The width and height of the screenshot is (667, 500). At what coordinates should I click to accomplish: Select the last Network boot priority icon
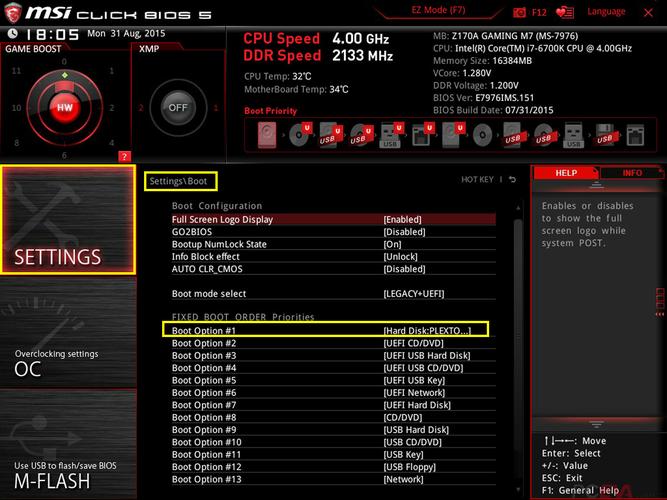[x=635, y=135]
